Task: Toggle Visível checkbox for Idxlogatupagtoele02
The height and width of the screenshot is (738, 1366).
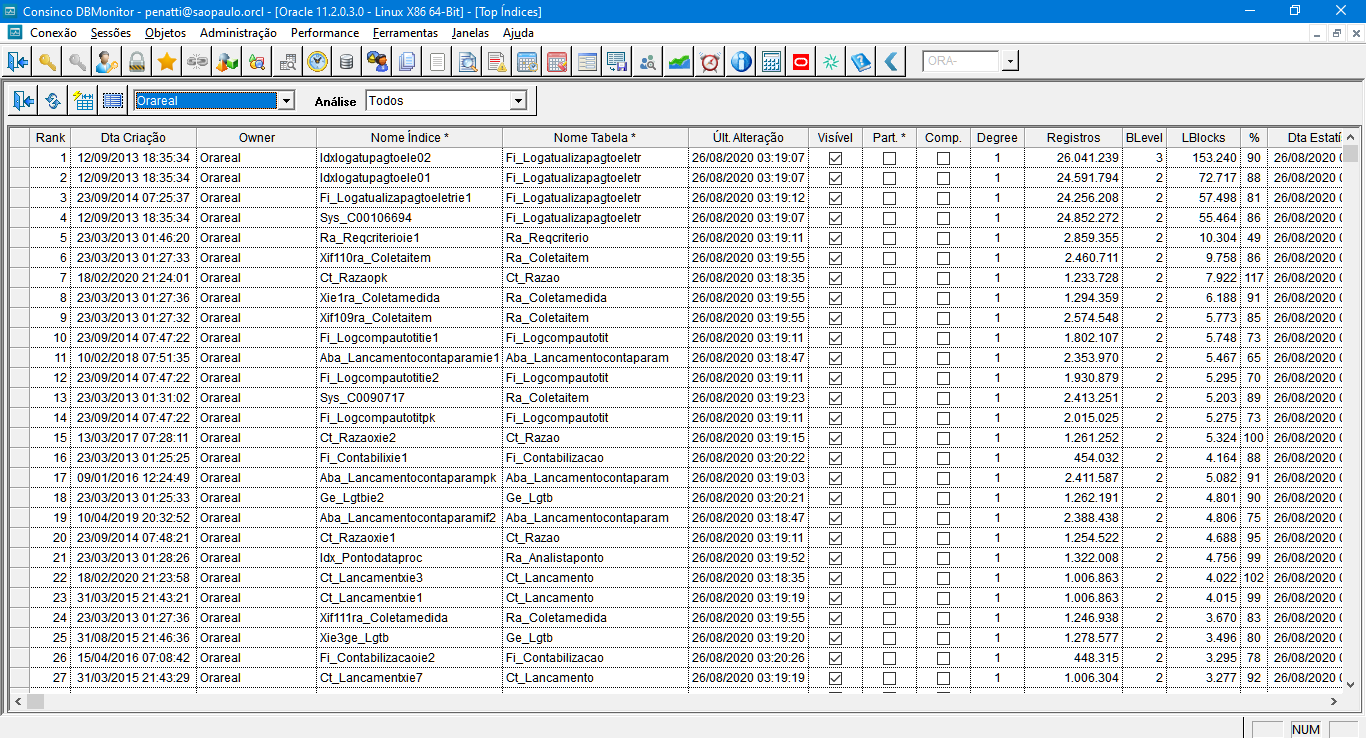Action: 835,158
